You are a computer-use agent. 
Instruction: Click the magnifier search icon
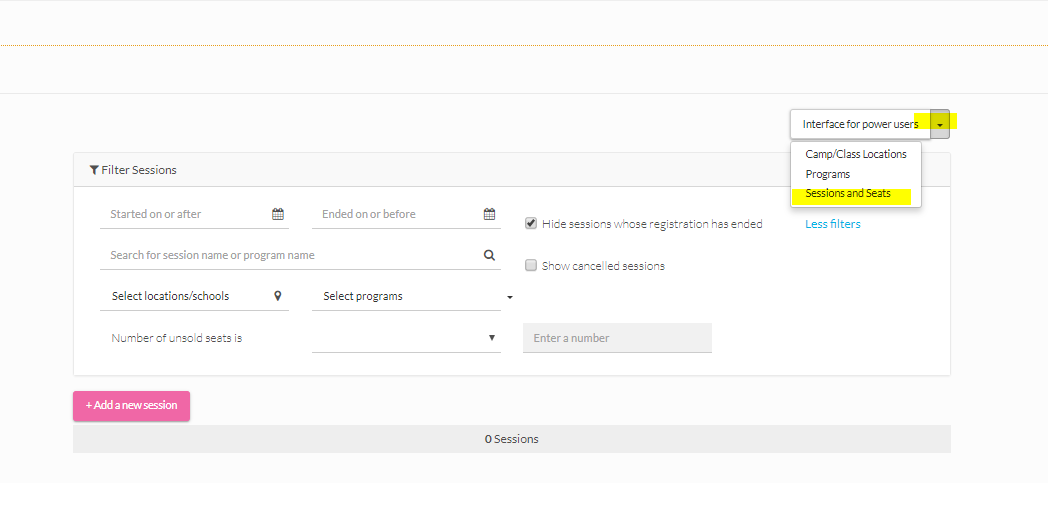[x=489, y=255]
